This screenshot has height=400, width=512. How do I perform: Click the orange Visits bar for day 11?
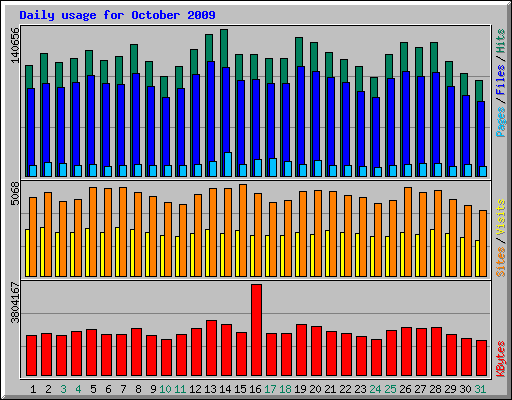pos(183,240)
